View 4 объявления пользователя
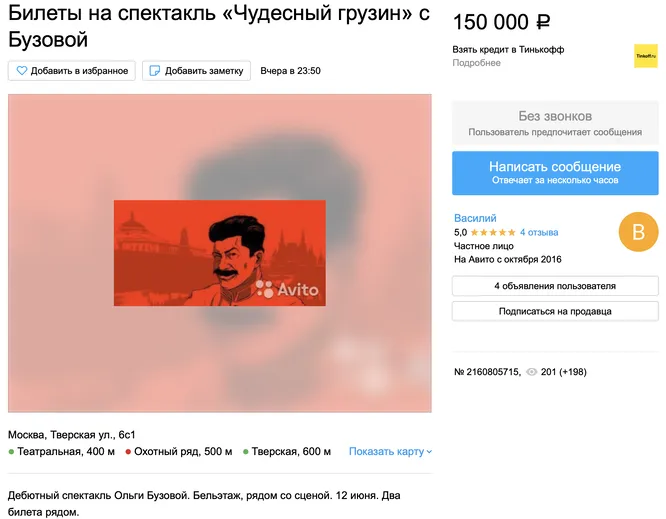The height and width of the screenshot is (519, 666). click(555, 286)
